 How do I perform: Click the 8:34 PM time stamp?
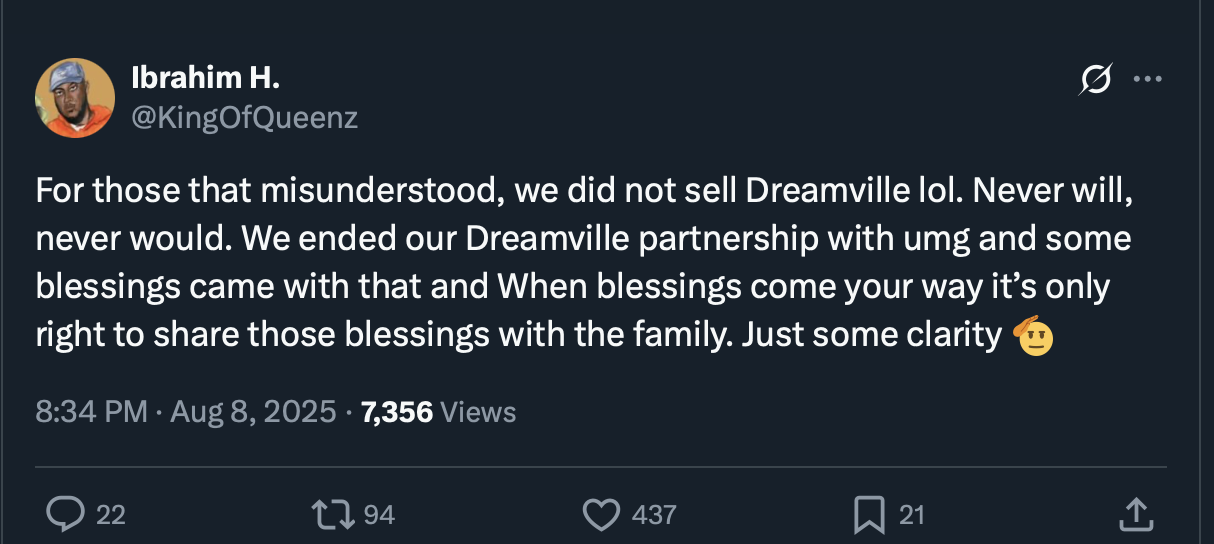click(x=91, y=411)
